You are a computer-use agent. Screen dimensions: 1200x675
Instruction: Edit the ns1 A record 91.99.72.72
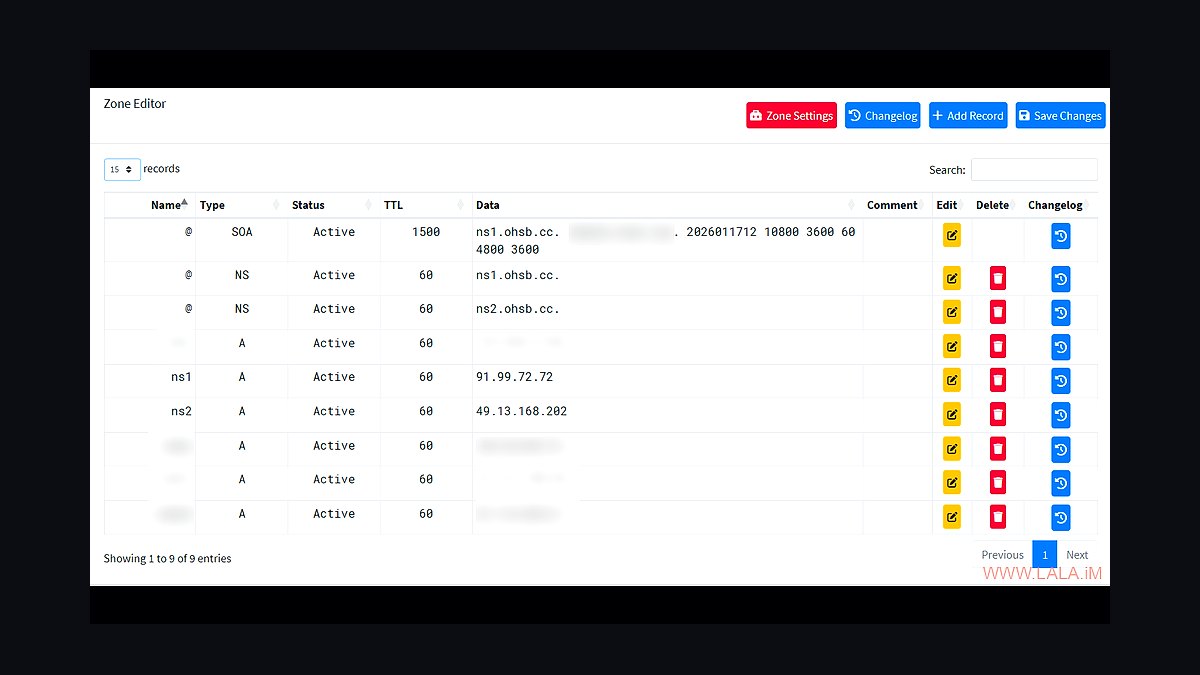951,381
